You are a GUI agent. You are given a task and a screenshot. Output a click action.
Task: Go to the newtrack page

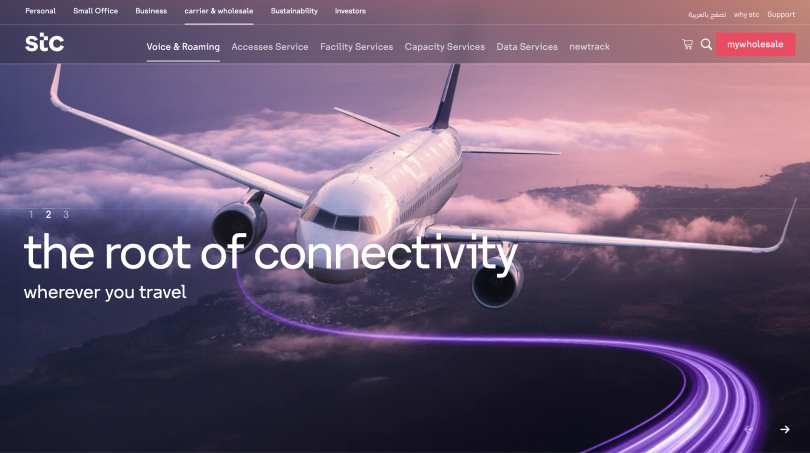(589, 46)
